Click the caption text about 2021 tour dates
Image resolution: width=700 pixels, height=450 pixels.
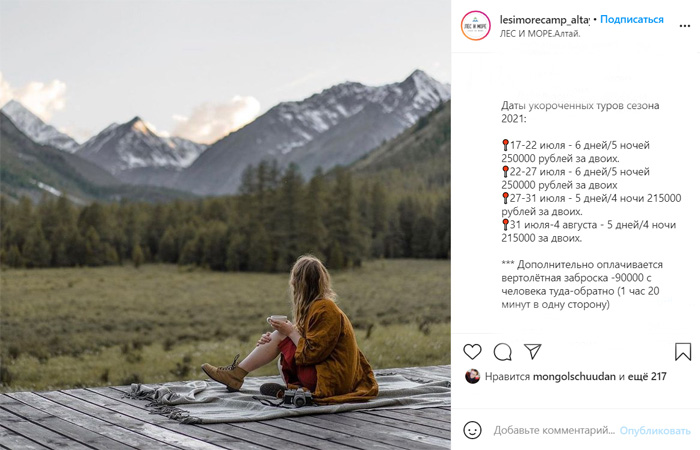(x=580, y=112)
